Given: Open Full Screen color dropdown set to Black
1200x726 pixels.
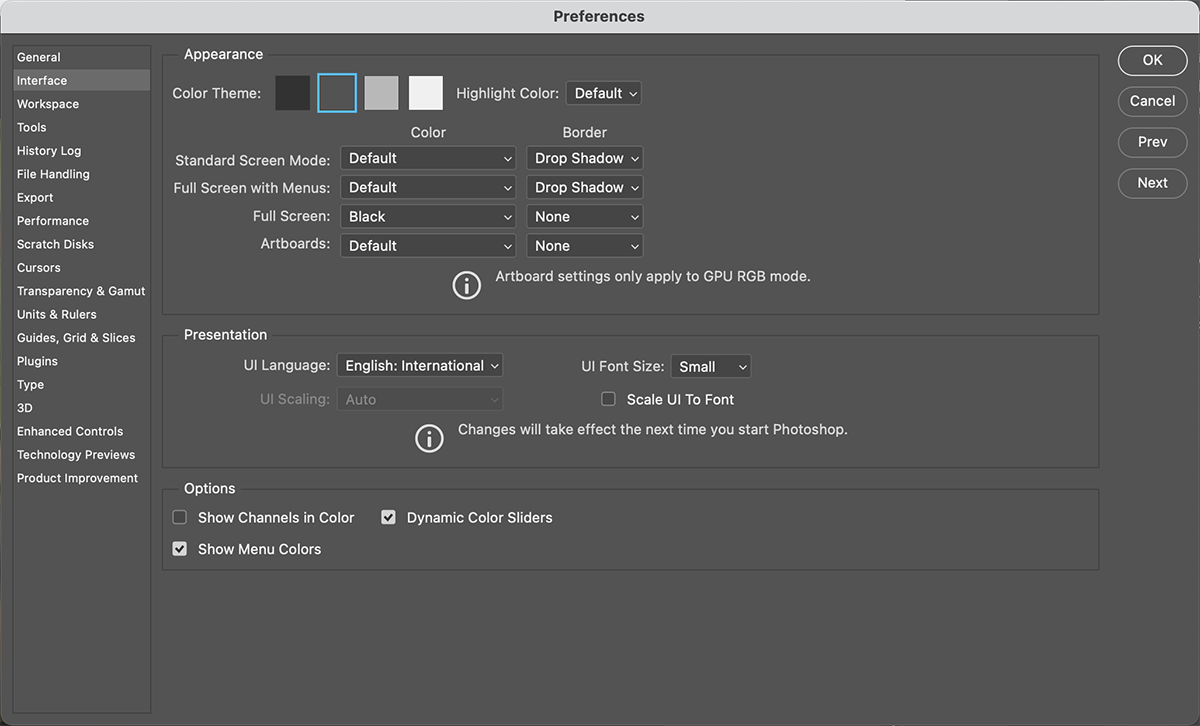Looking at the screenshot, I should pyautogui.click(x=428, y=216).
